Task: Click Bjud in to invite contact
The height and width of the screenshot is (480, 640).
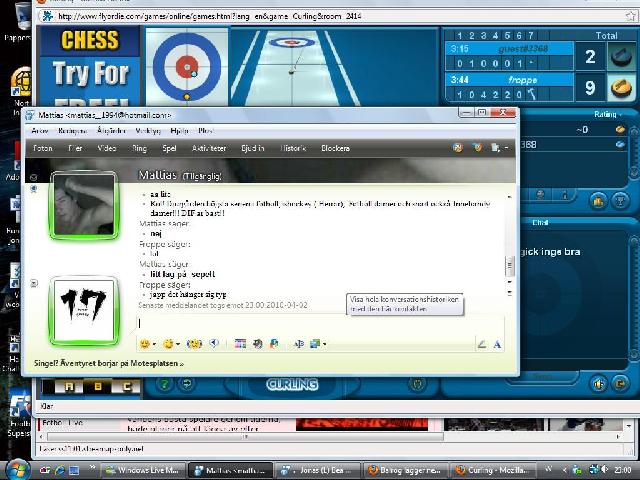Action: click(253, 148)
